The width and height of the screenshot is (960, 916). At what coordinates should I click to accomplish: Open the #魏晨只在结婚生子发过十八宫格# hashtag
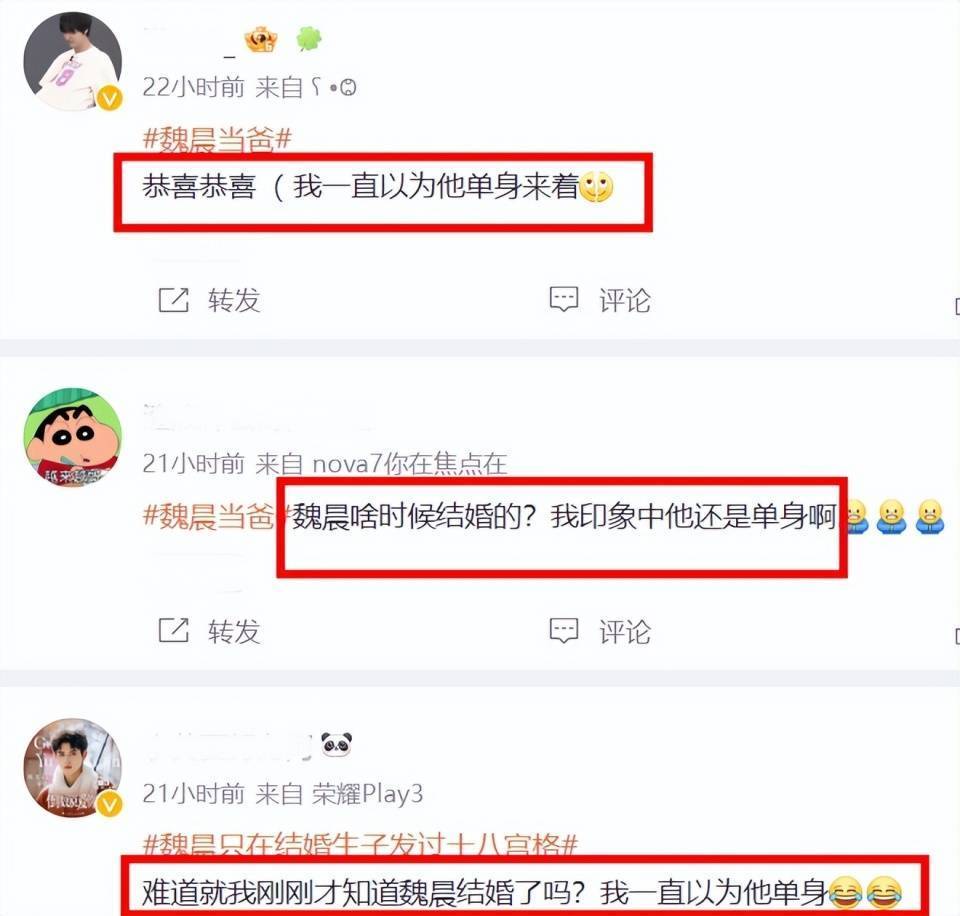360,844
